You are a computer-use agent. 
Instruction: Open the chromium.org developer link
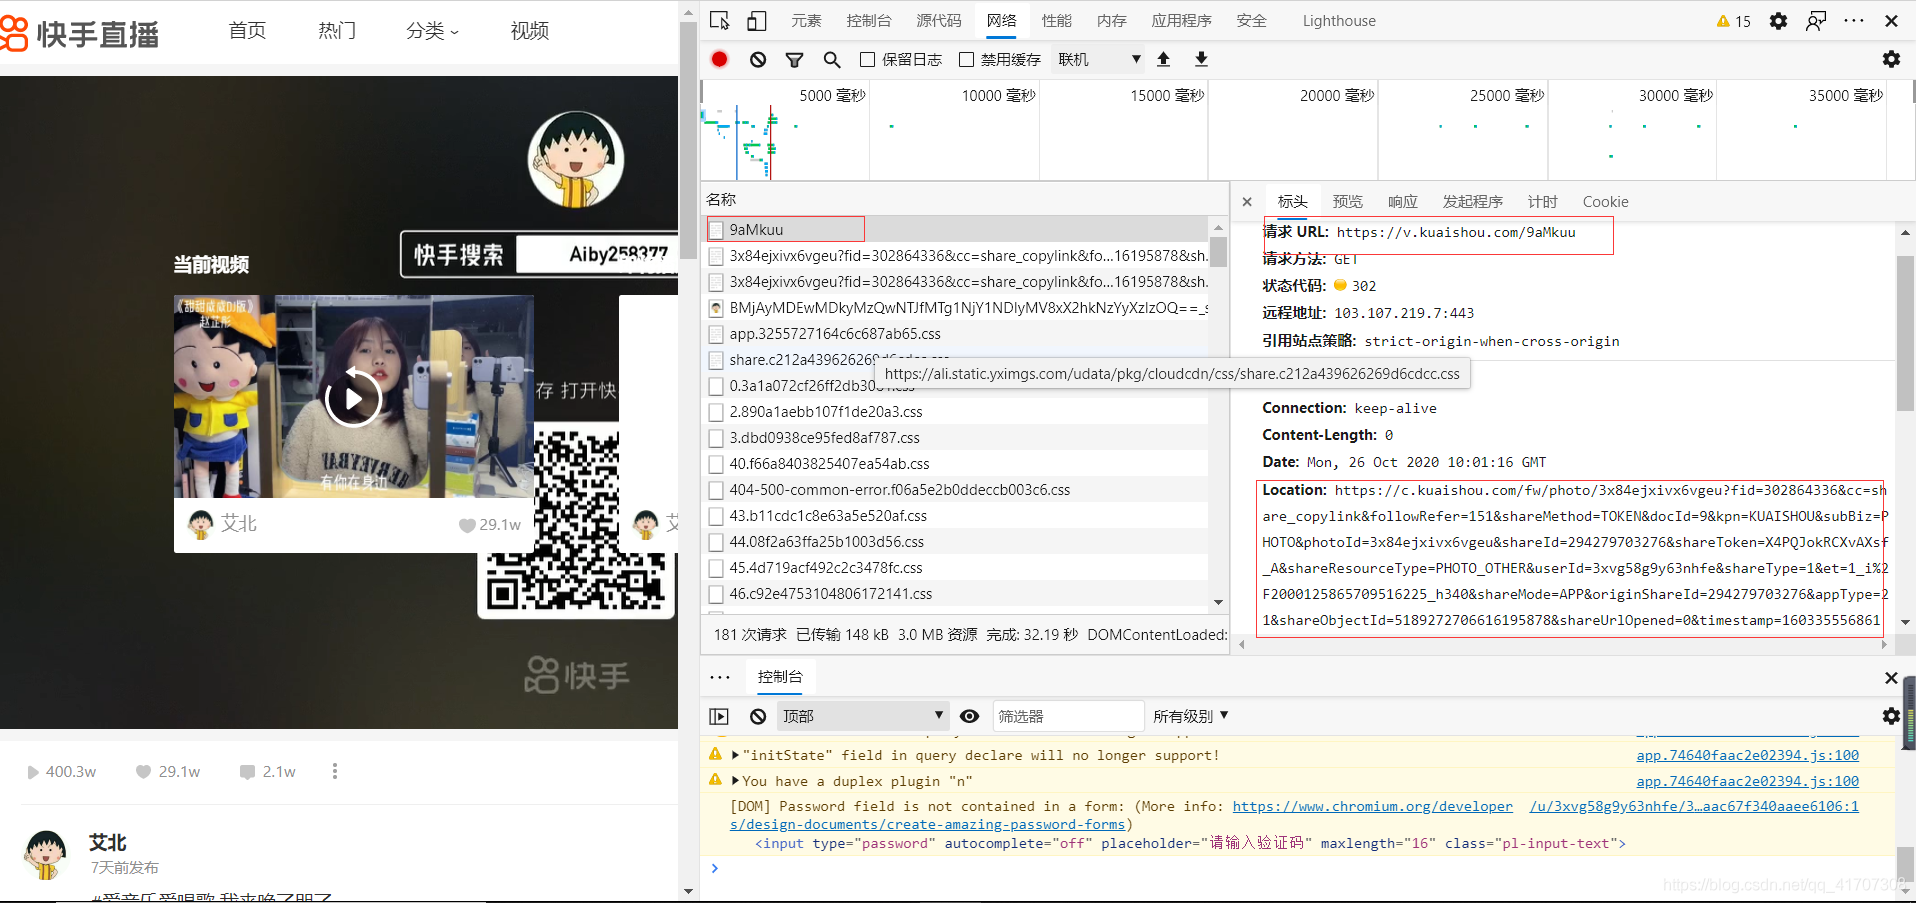click(x=1372, y=807)
